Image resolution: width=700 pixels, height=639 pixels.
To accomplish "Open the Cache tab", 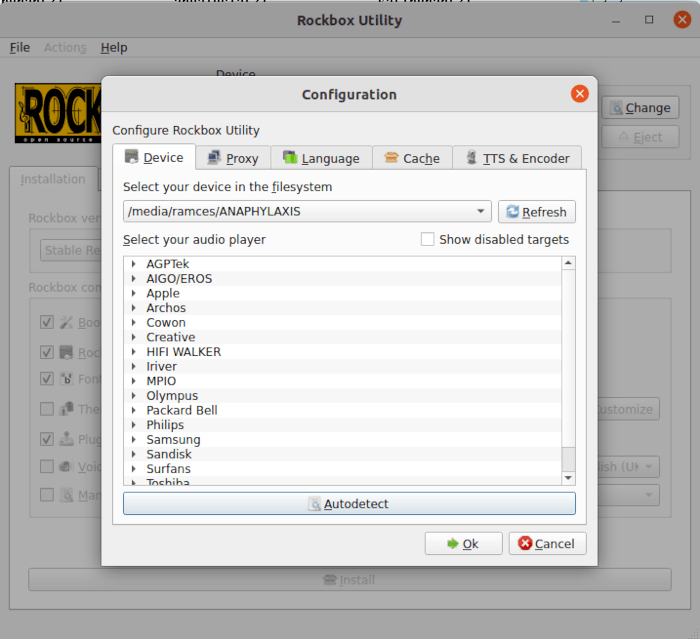I will [412, 159].
